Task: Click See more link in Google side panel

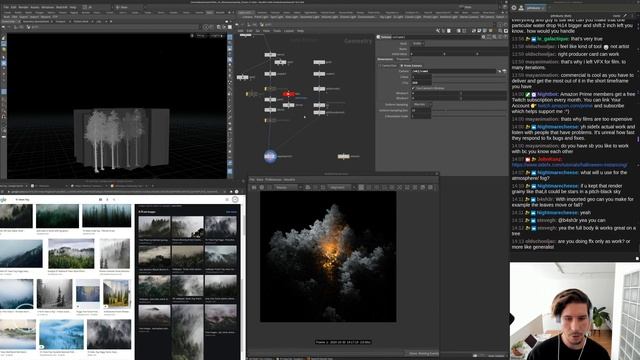Action: click(231, 212)
